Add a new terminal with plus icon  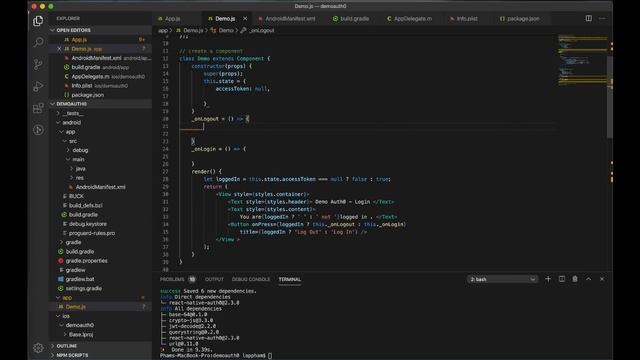[x=548, y=279]
